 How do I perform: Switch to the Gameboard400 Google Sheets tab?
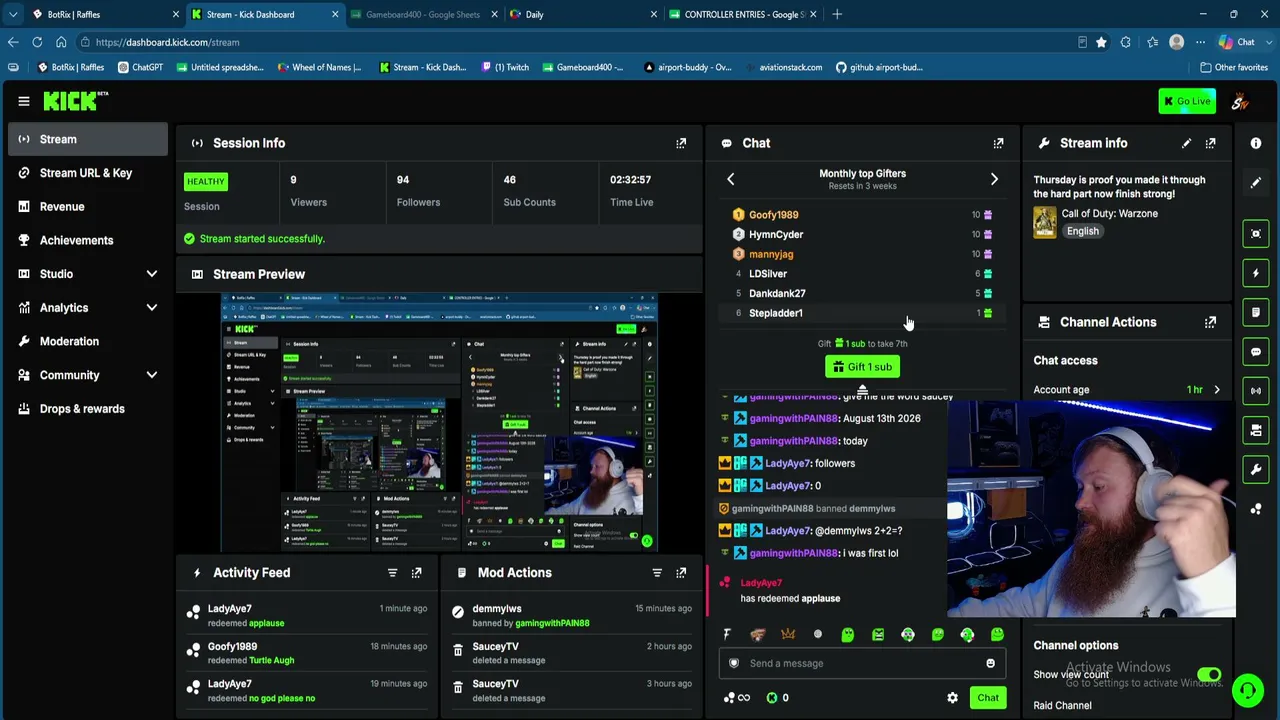(x=424, y=14)
